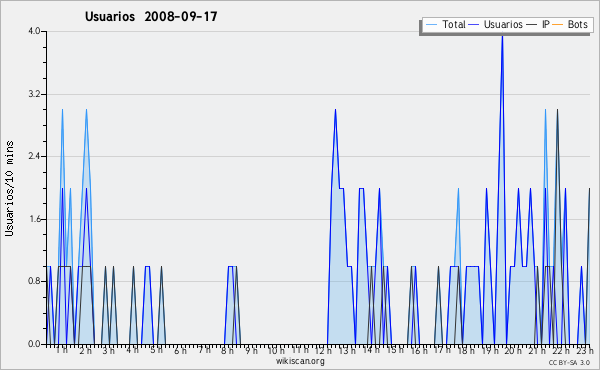Click the y-axis value 2.4
The width and height of the screenshot is (600, 370).
34,156
